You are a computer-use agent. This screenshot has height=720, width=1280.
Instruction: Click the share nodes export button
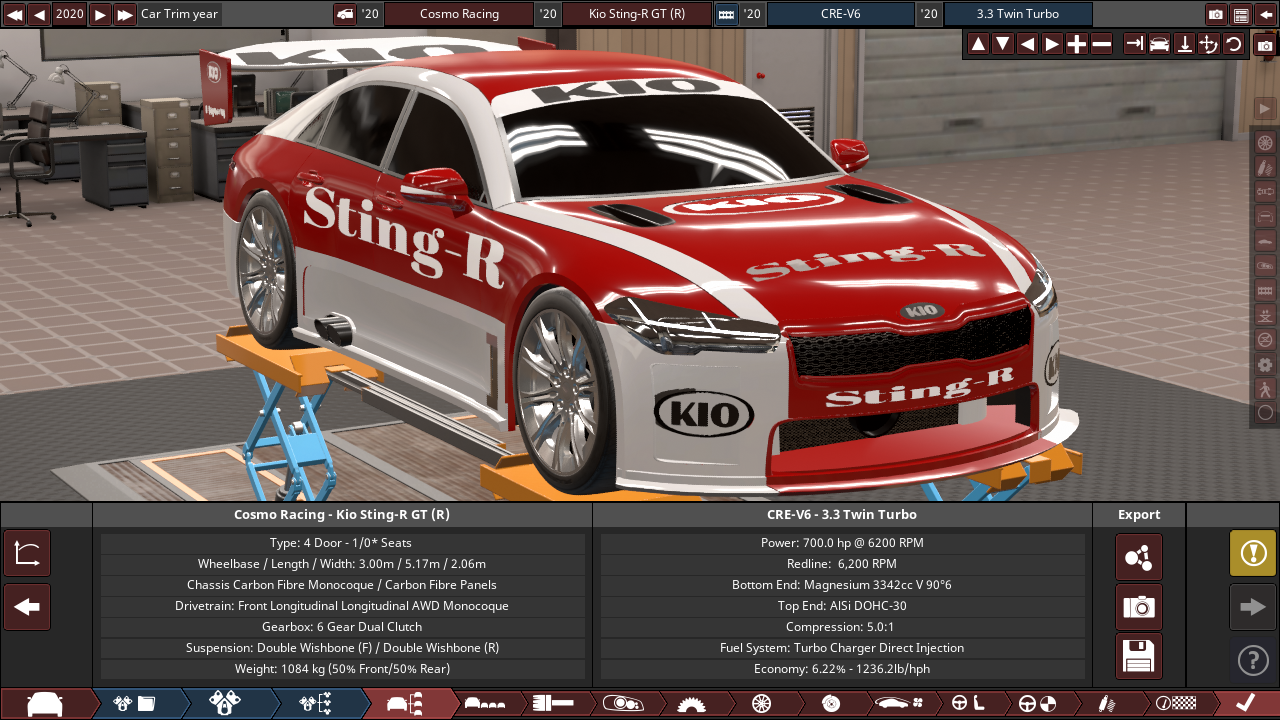click(1139, 557)
